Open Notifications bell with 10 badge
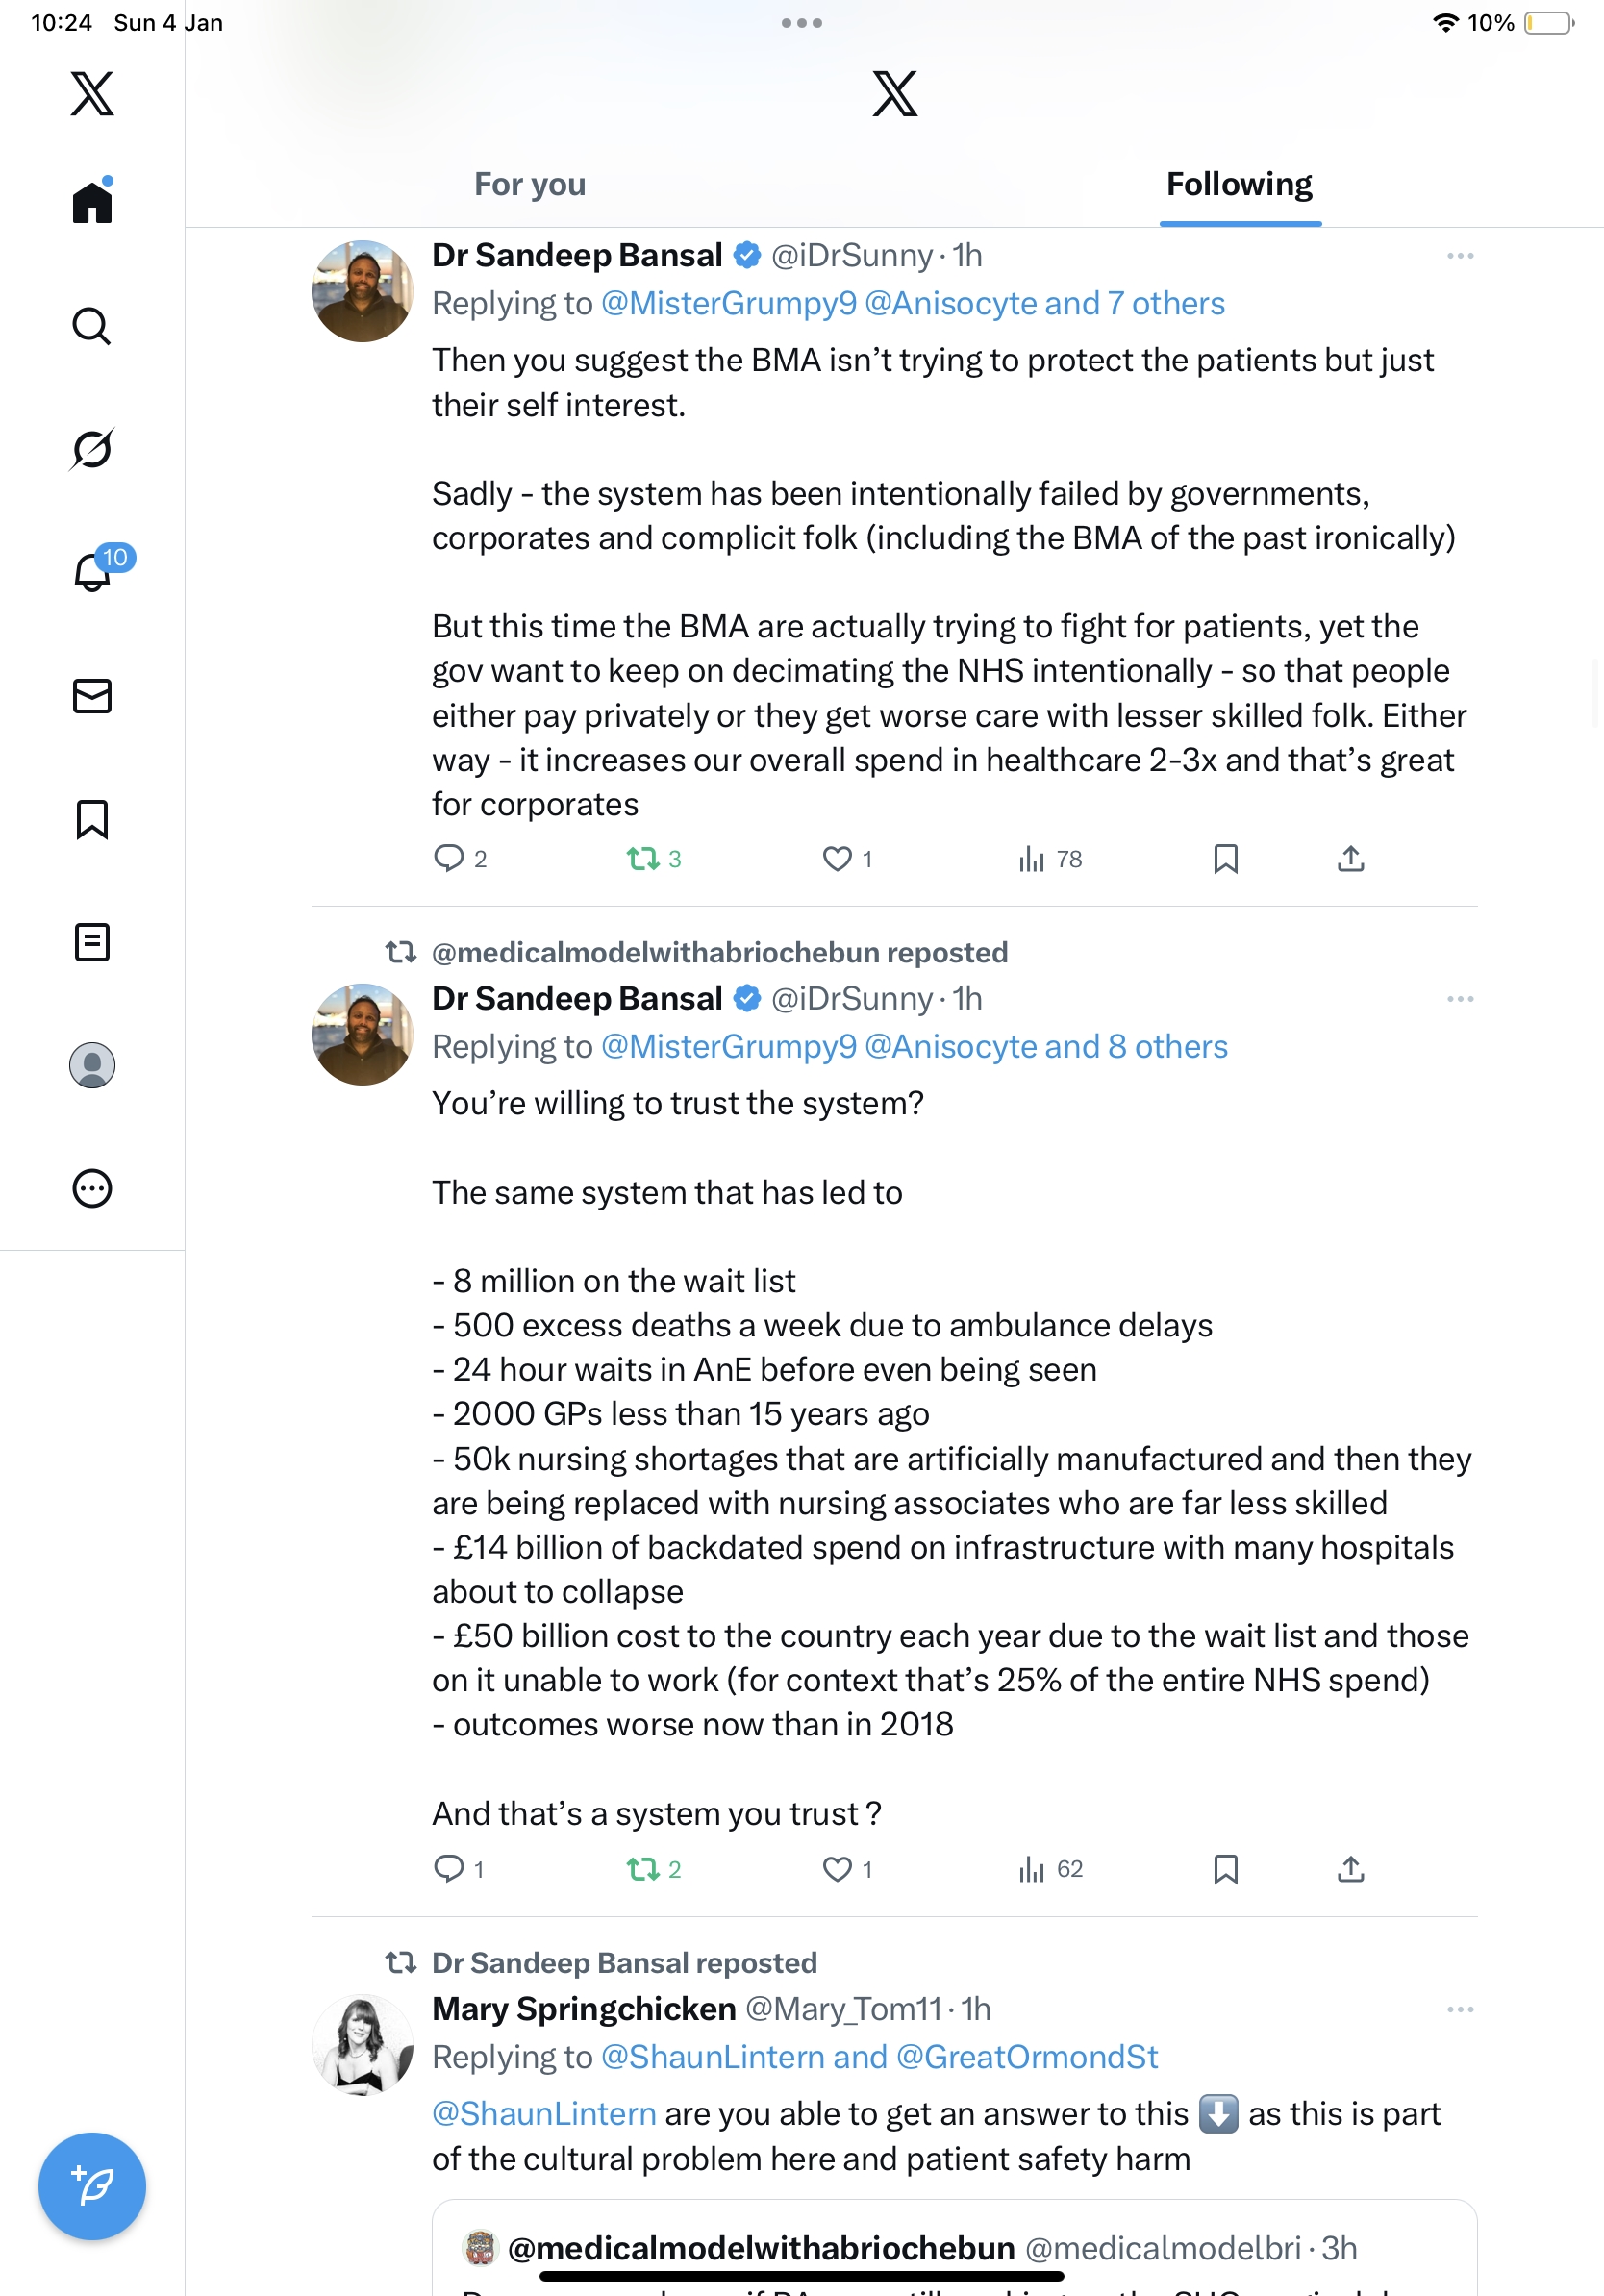 click(x=93, y=573)
